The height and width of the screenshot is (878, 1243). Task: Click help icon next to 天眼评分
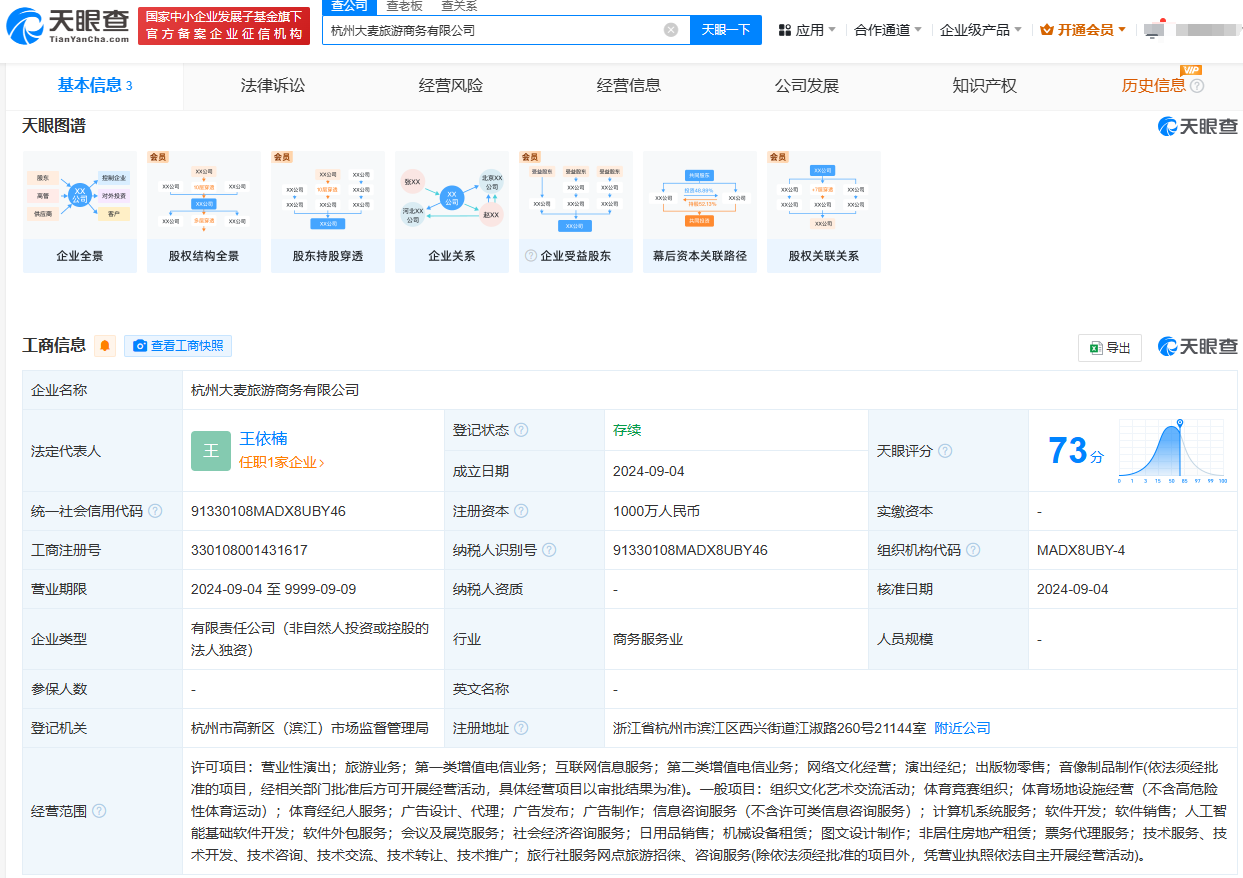pyautogui.click(x=945, y=451)
